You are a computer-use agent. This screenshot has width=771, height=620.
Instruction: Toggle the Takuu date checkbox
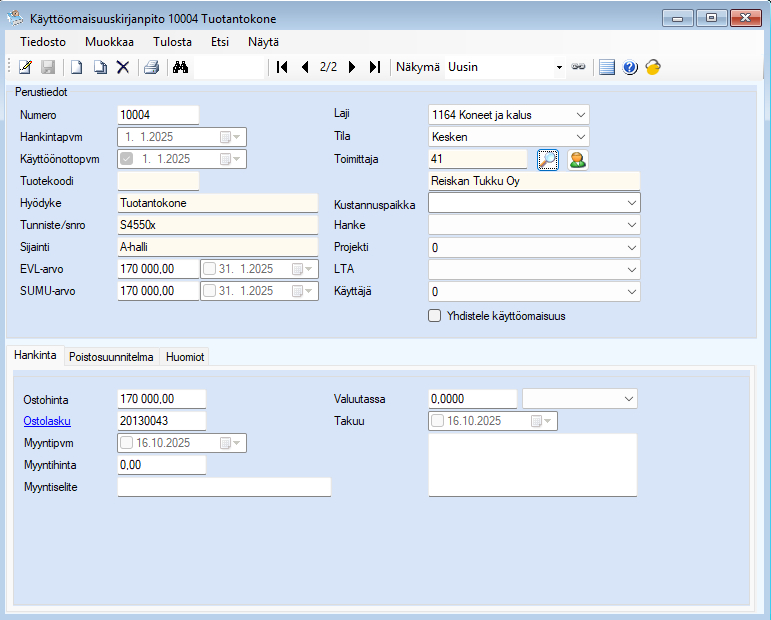[x=438, y=421]
